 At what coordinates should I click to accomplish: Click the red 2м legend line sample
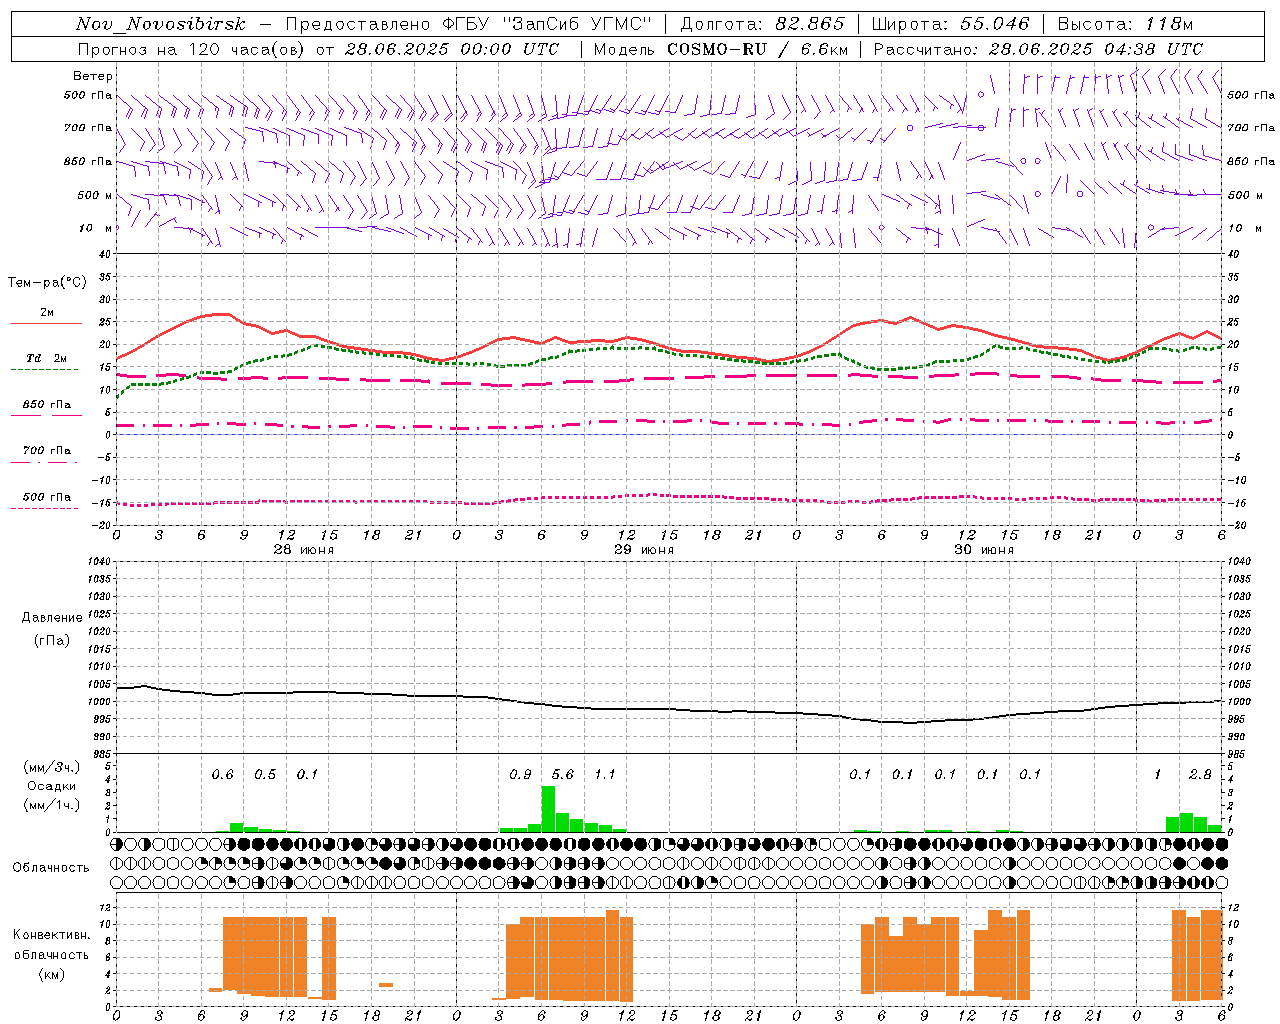[x=46, y=323]
